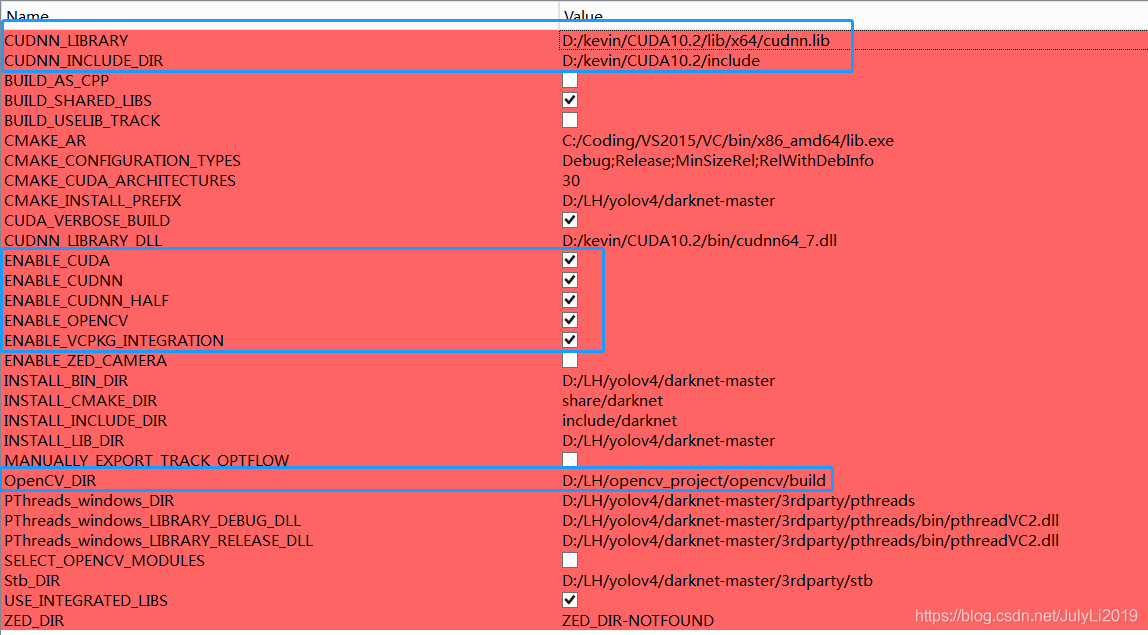Click the CMAKE_AR value lib.exe path
The width and height of the screenshot is (1148, 635).
click(728, 141)
